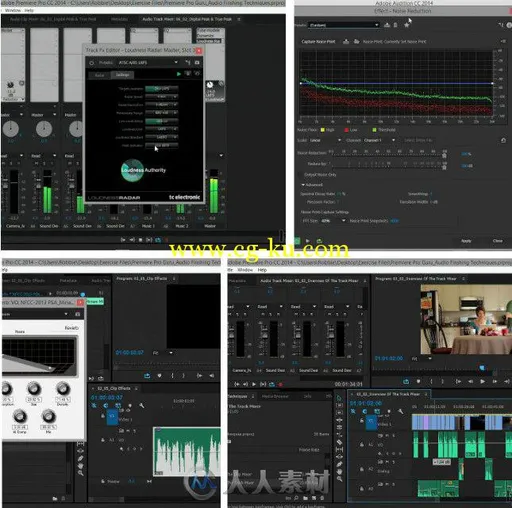512x508 pixels.
Task: Open the ATSC A/85 LKFS presets dropdown in Loudness Radar
Action: 148,63
